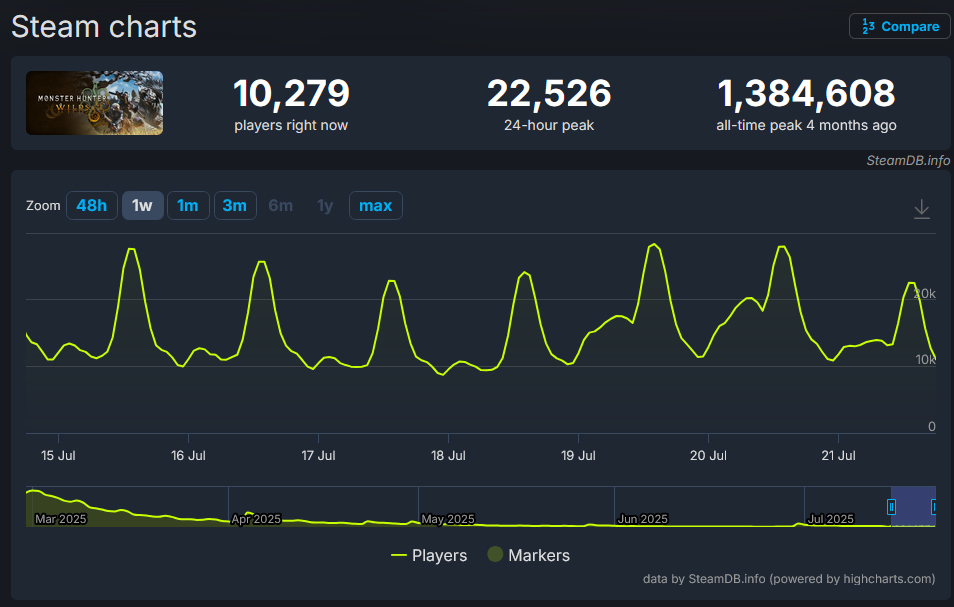This screenshot has height=607, width=954.
Task: Click the 20 Jul axis label
Action: (708, 456)
